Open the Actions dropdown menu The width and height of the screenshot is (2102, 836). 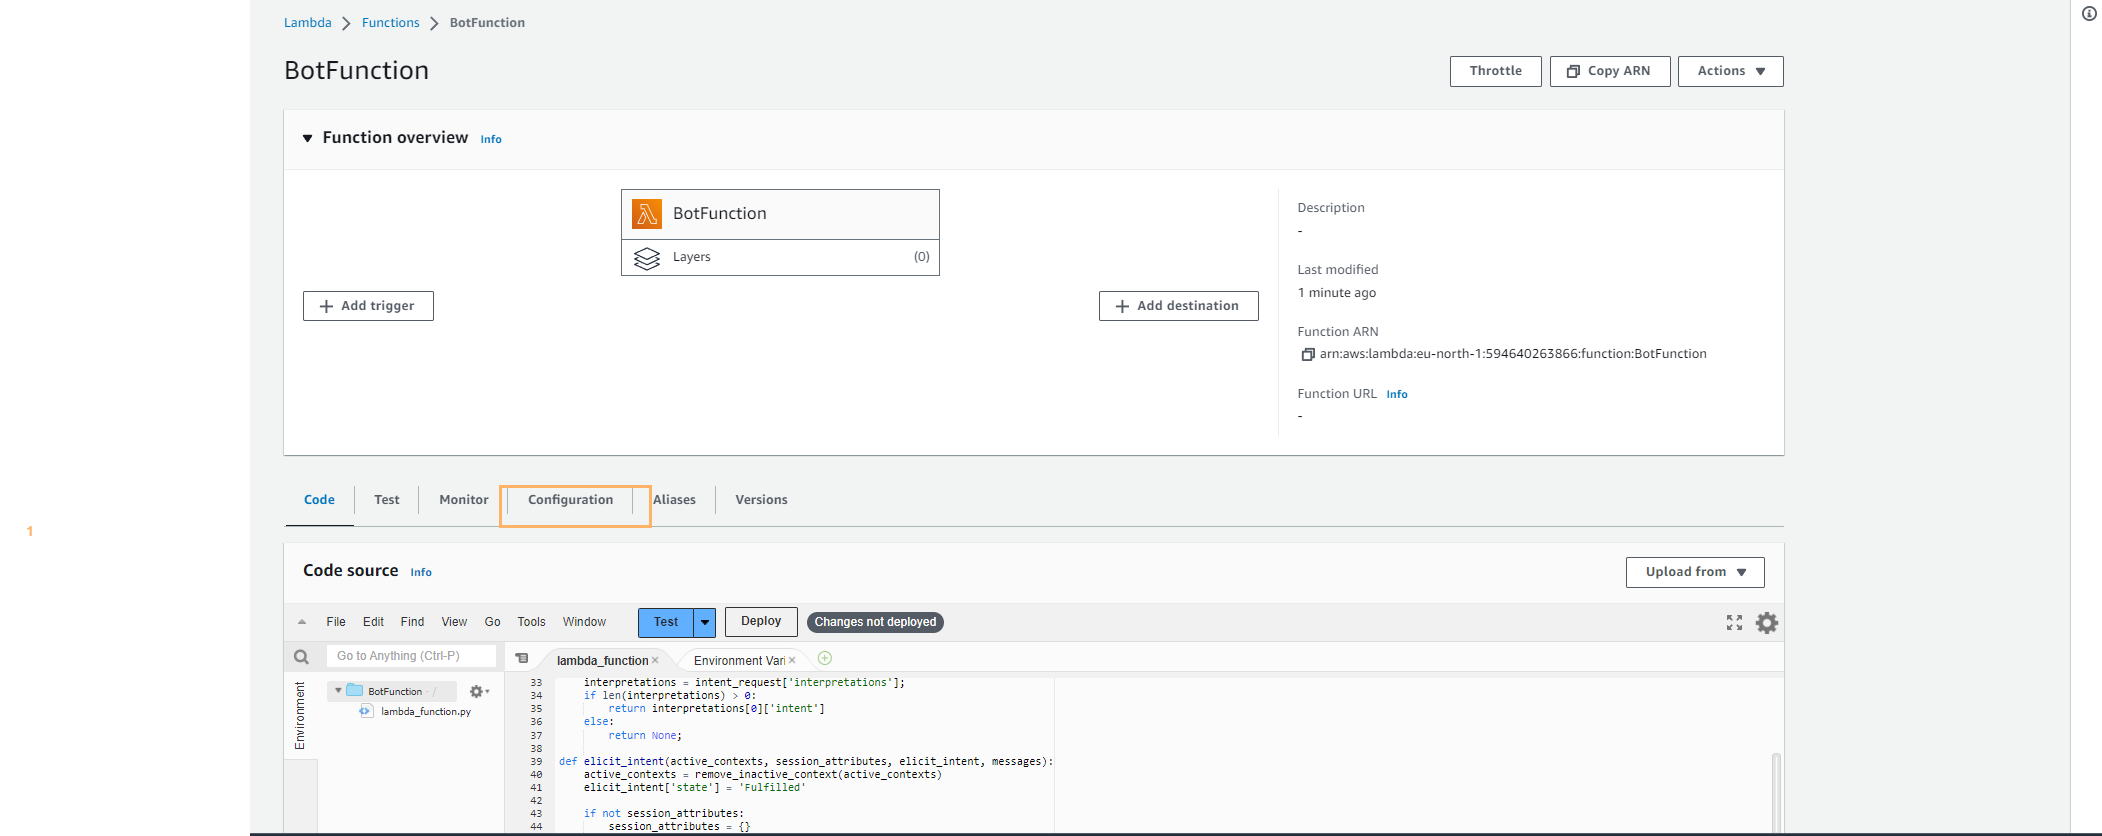[x=1730, y=71]
